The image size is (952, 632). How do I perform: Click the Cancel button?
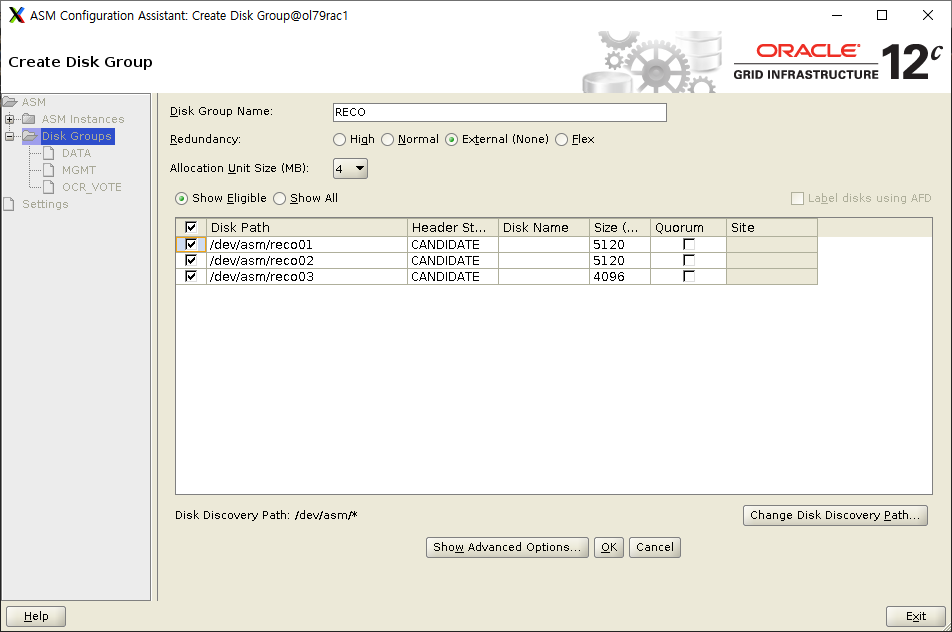point(654,547)
